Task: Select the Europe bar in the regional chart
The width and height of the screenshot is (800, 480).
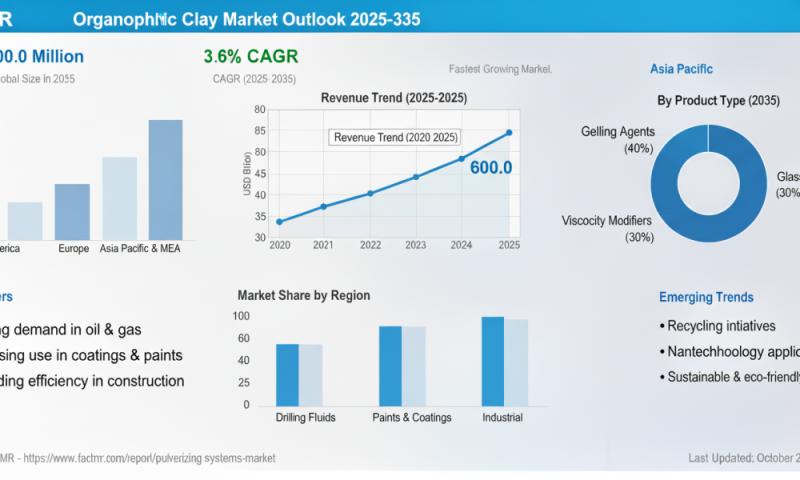Action: click(72, 211)
